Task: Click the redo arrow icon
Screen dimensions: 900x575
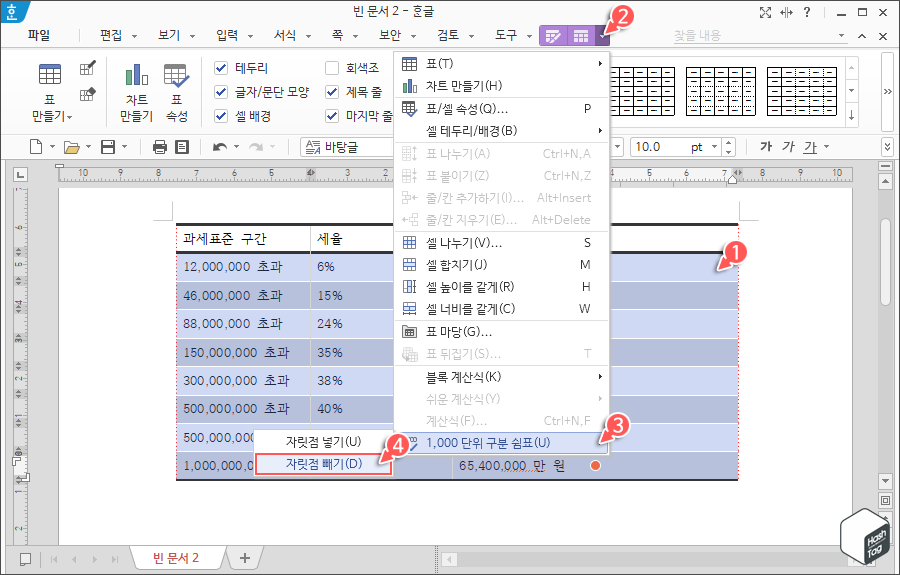Action: (x=255, y=147)
